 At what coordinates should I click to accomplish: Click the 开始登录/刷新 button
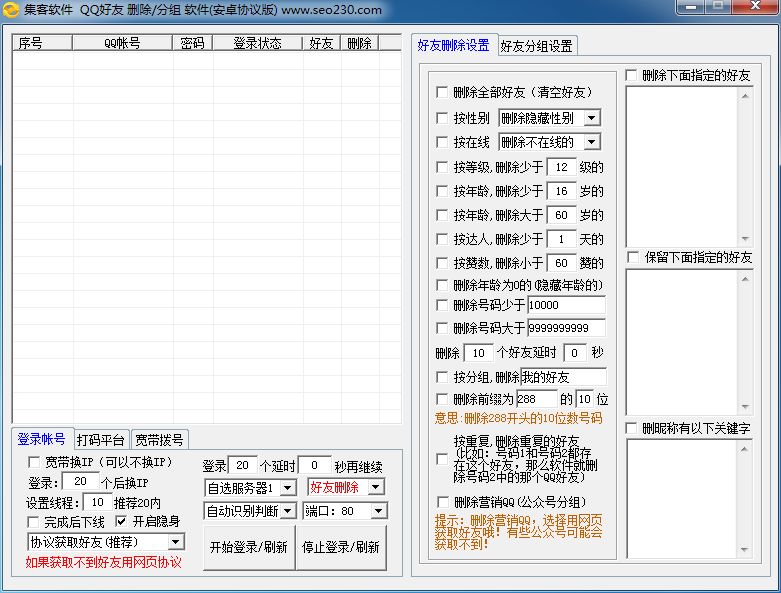pyautogui.click(x=248, y=547)
